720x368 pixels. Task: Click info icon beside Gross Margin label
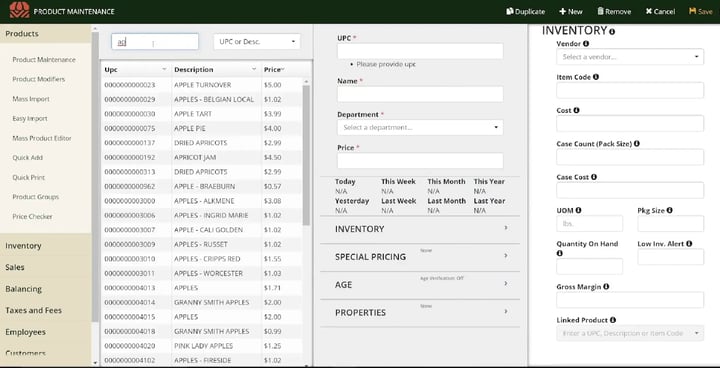606,286
